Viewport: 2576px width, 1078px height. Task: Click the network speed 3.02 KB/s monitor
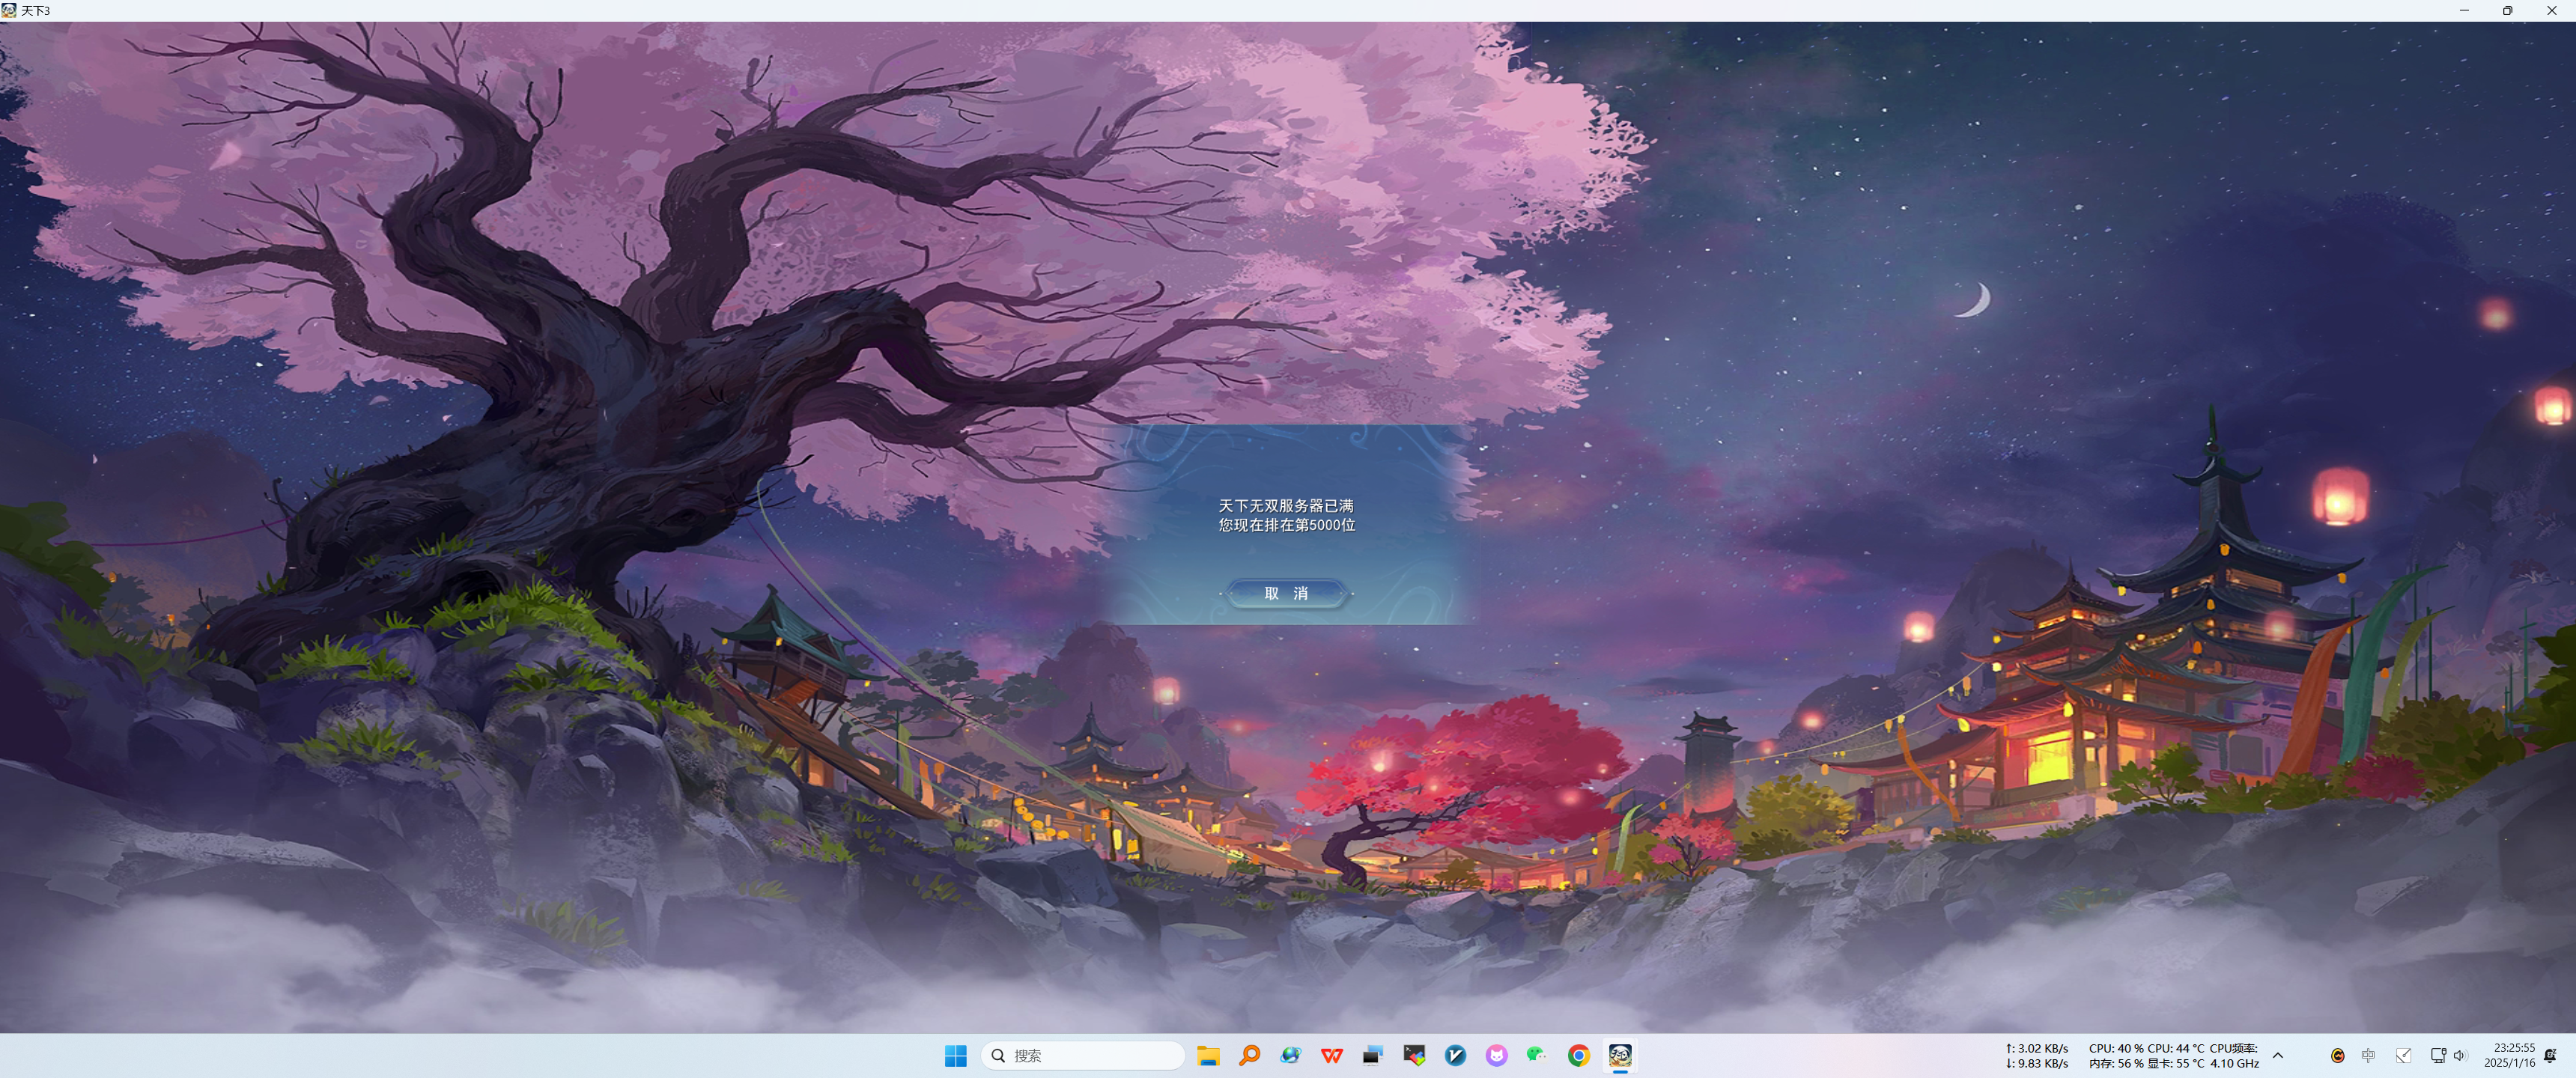[x=2037, y=1048]
